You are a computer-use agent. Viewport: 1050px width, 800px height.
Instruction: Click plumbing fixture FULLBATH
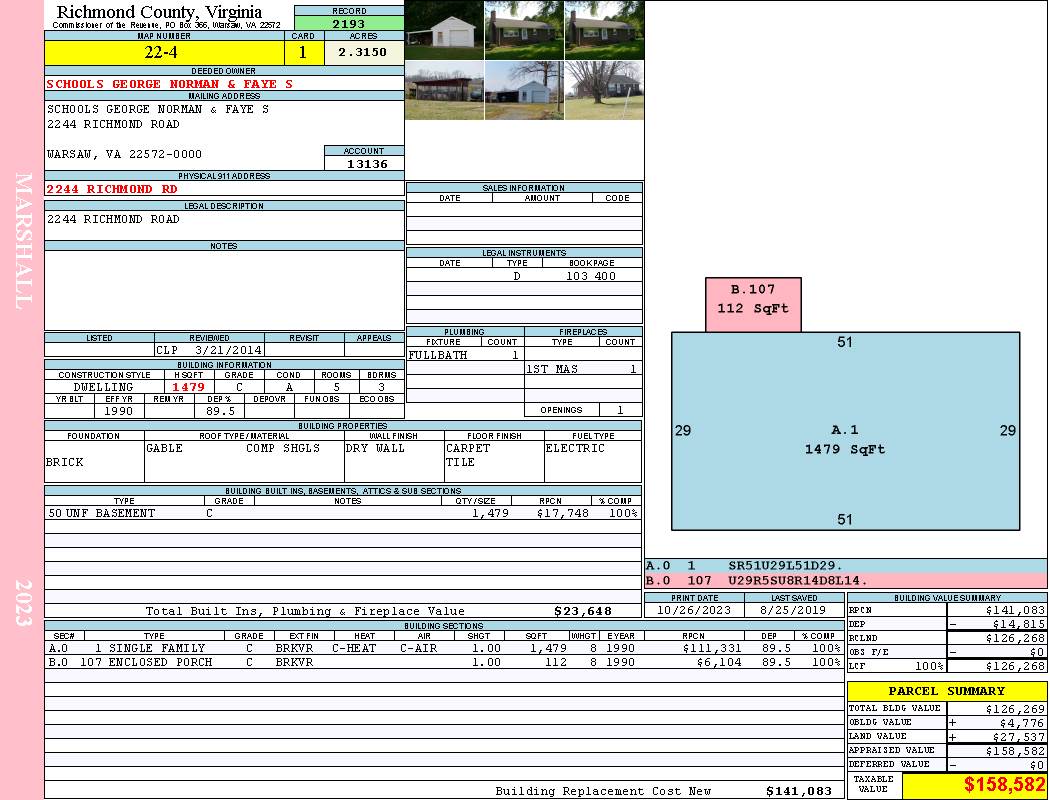click(x=438, y=355)
